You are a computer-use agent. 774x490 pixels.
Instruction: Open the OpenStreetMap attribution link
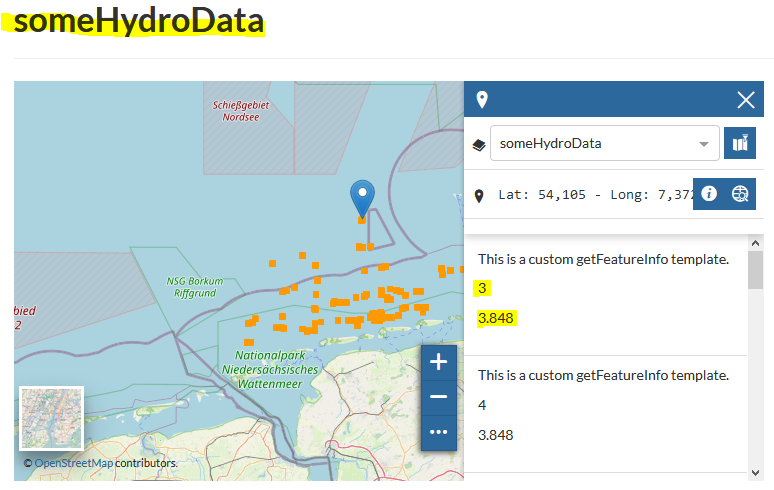coord(74,463)
